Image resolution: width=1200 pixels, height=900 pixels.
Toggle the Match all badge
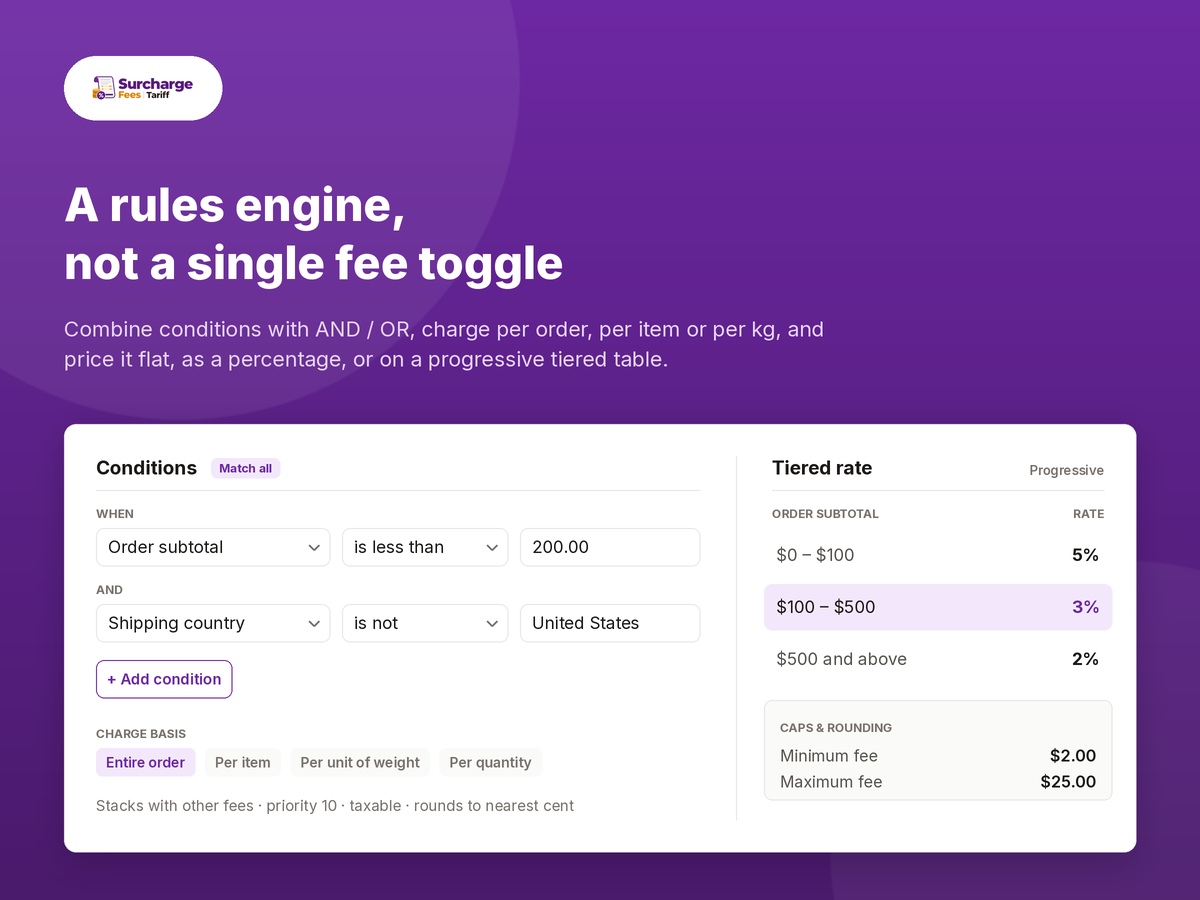tap(245, 468)
